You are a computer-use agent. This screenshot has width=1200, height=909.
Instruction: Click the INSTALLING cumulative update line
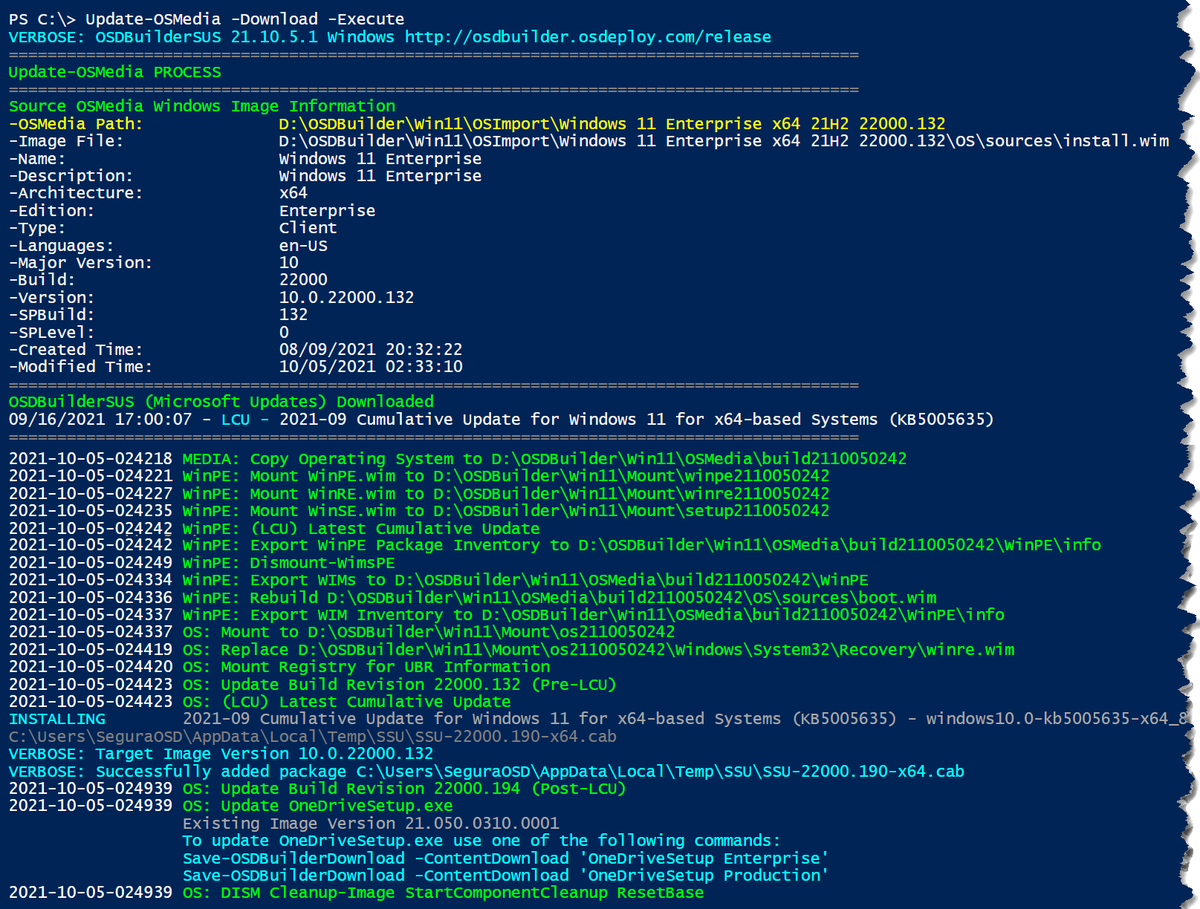(598, 719)
